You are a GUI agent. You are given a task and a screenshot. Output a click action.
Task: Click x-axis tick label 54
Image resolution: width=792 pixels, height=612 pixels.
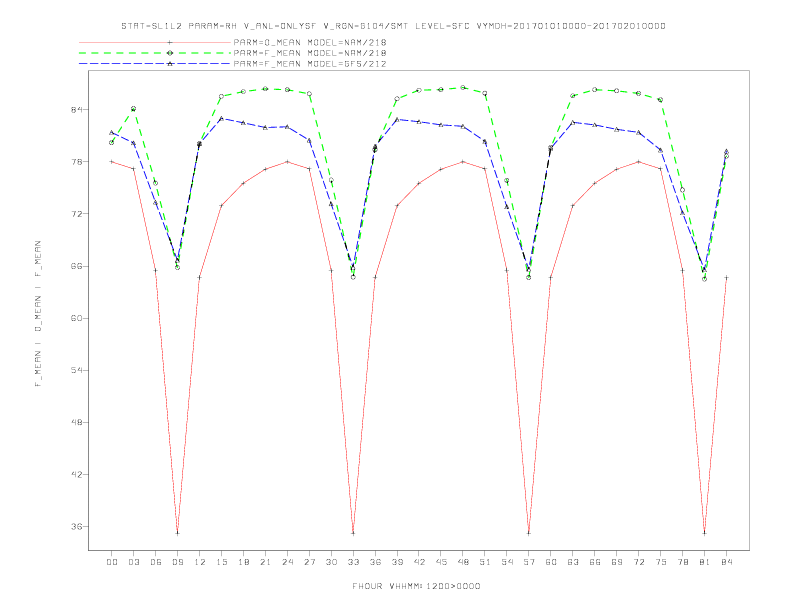point(507,562)
